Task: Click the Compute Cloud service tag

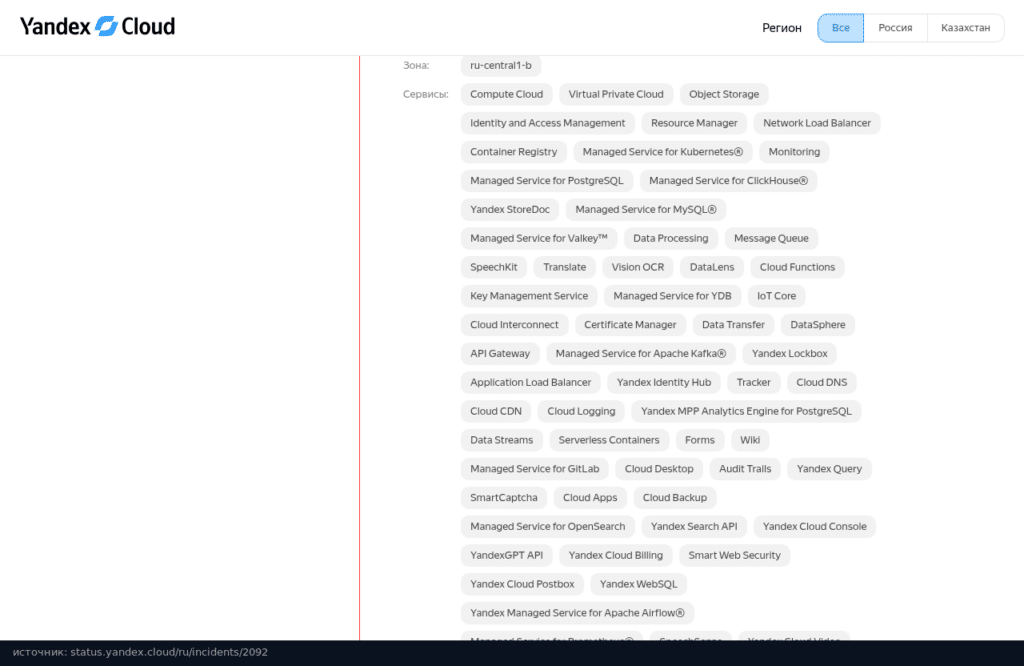Action: (507, 94)
